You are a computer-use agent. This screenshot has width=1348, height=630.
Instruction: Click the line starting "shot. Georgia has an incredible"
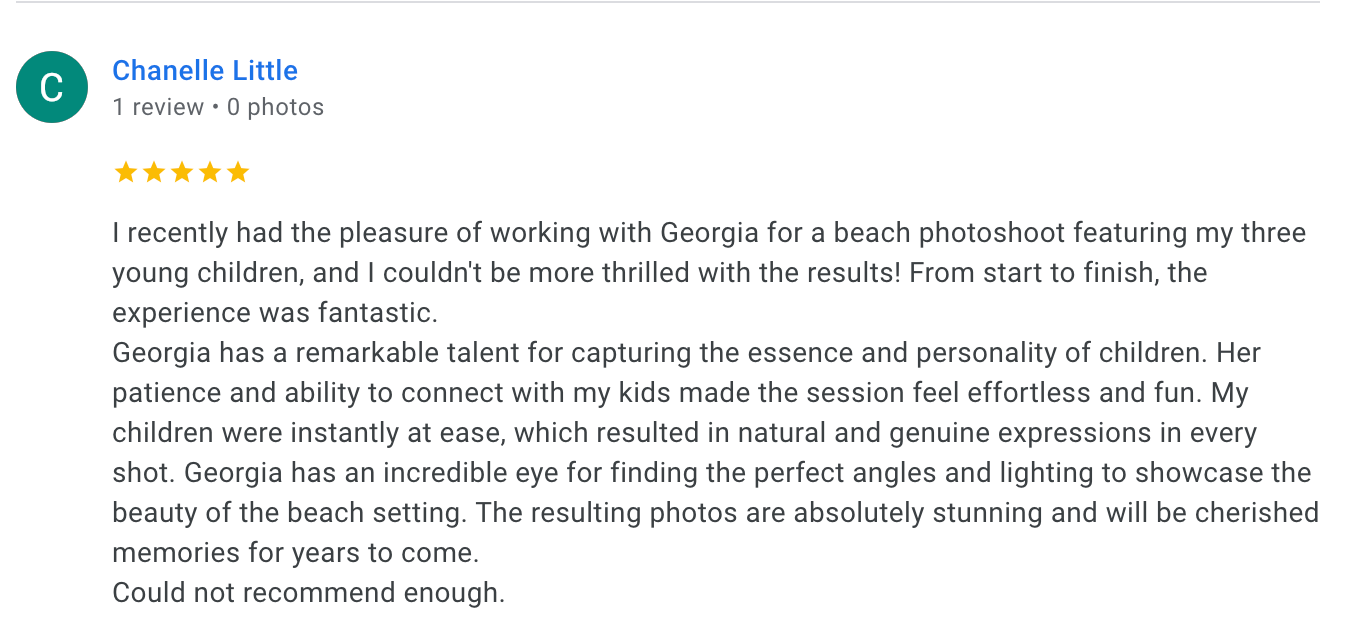click(711, 473)
